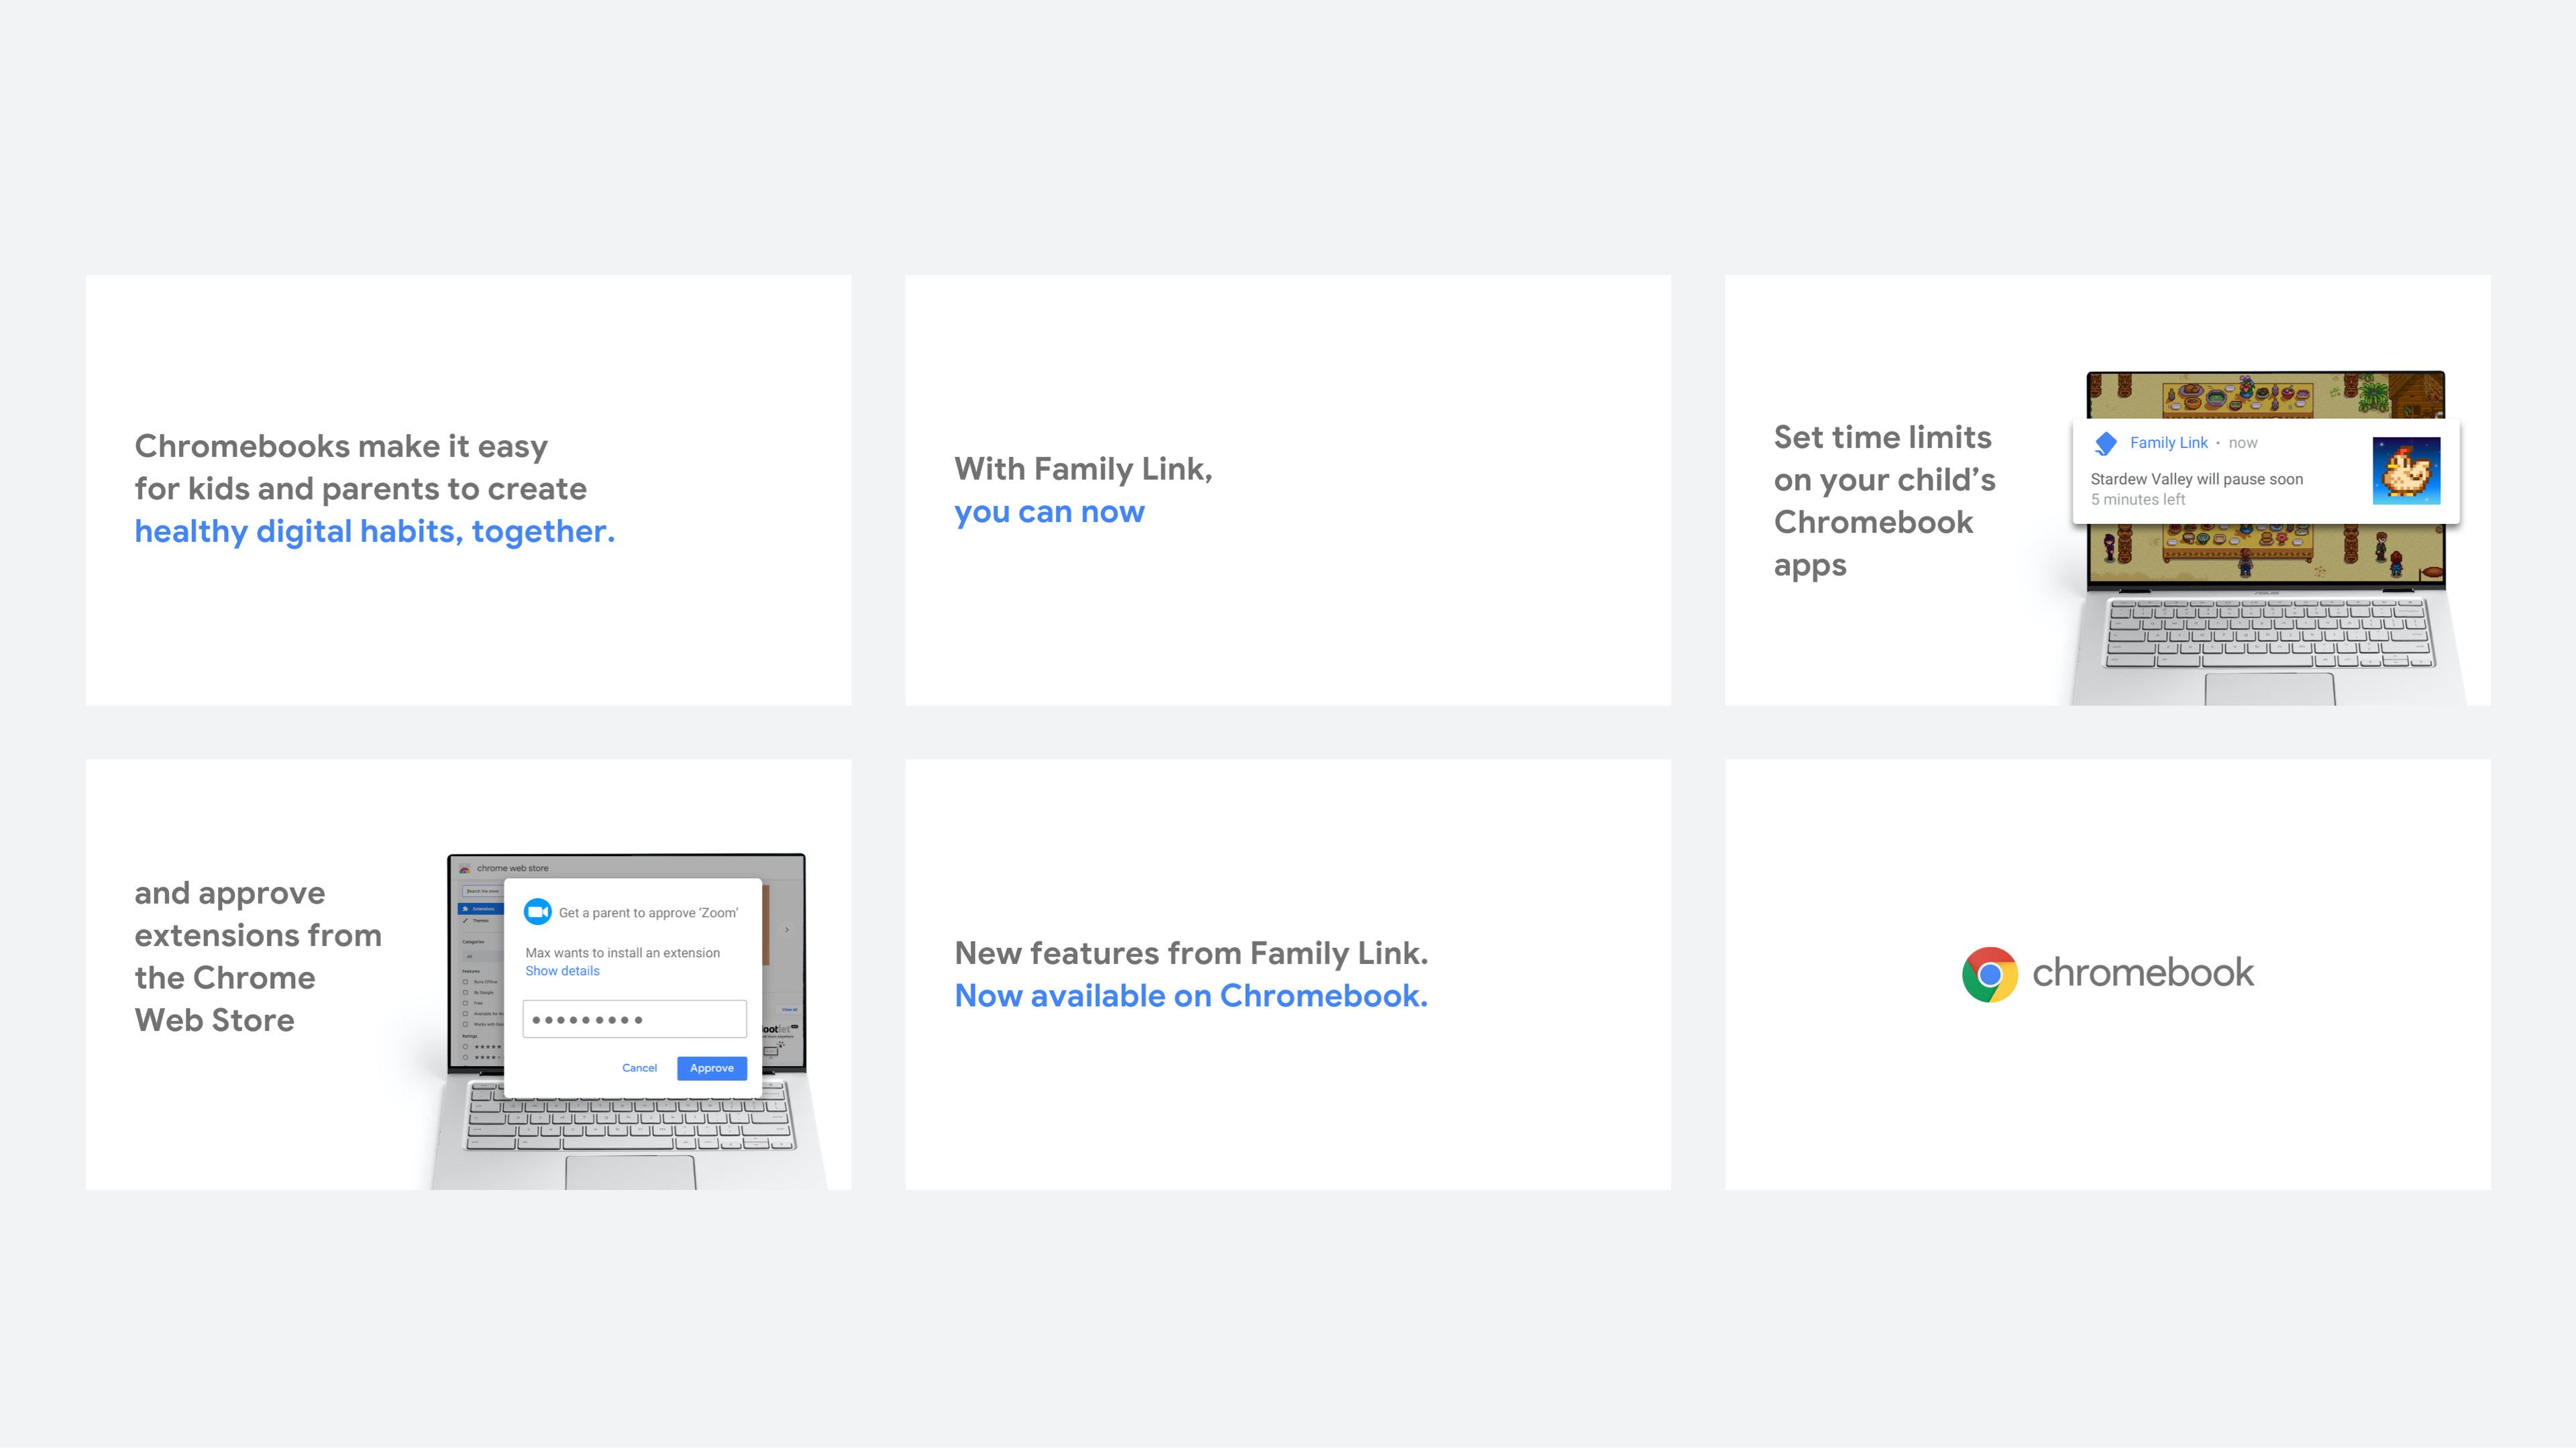
Task: Click 'Stardew Valley will pause soon' text
Action: pos(2196,479)
